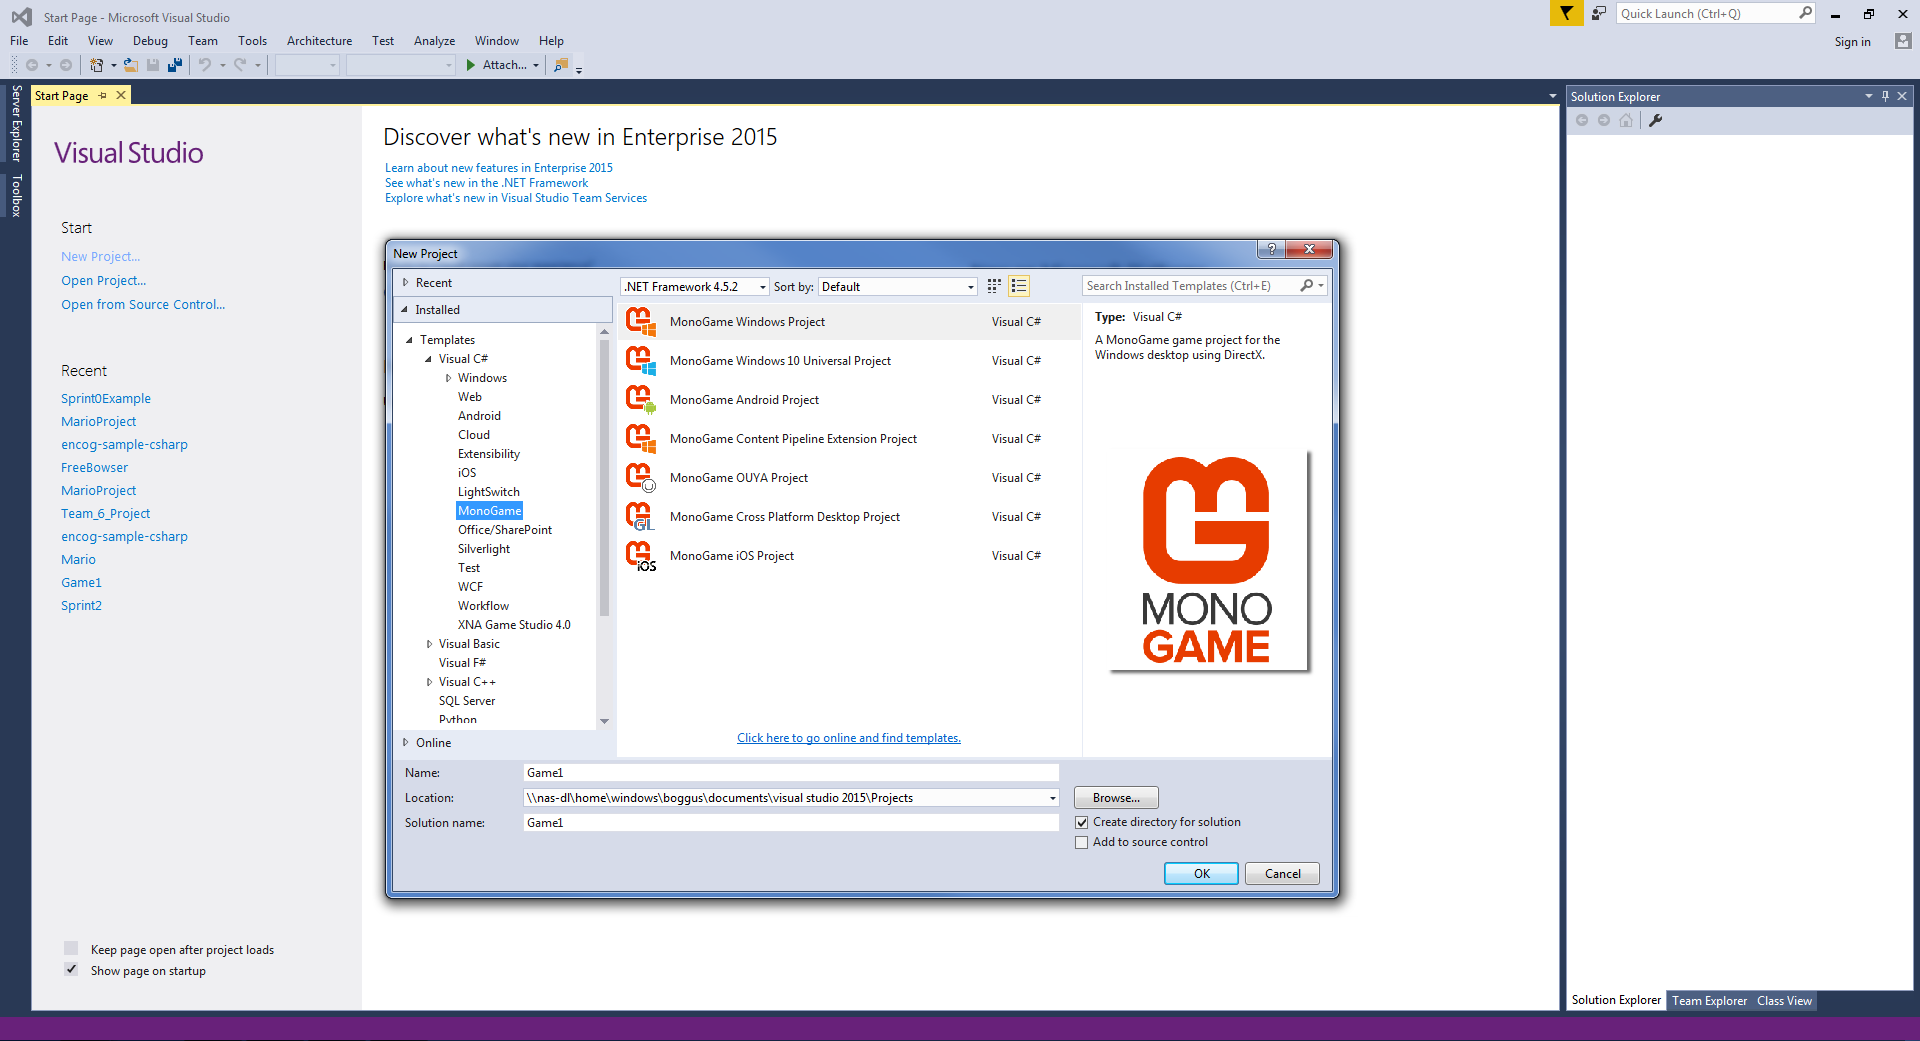Select the Silverlight tree item

(x=484, y=549)
